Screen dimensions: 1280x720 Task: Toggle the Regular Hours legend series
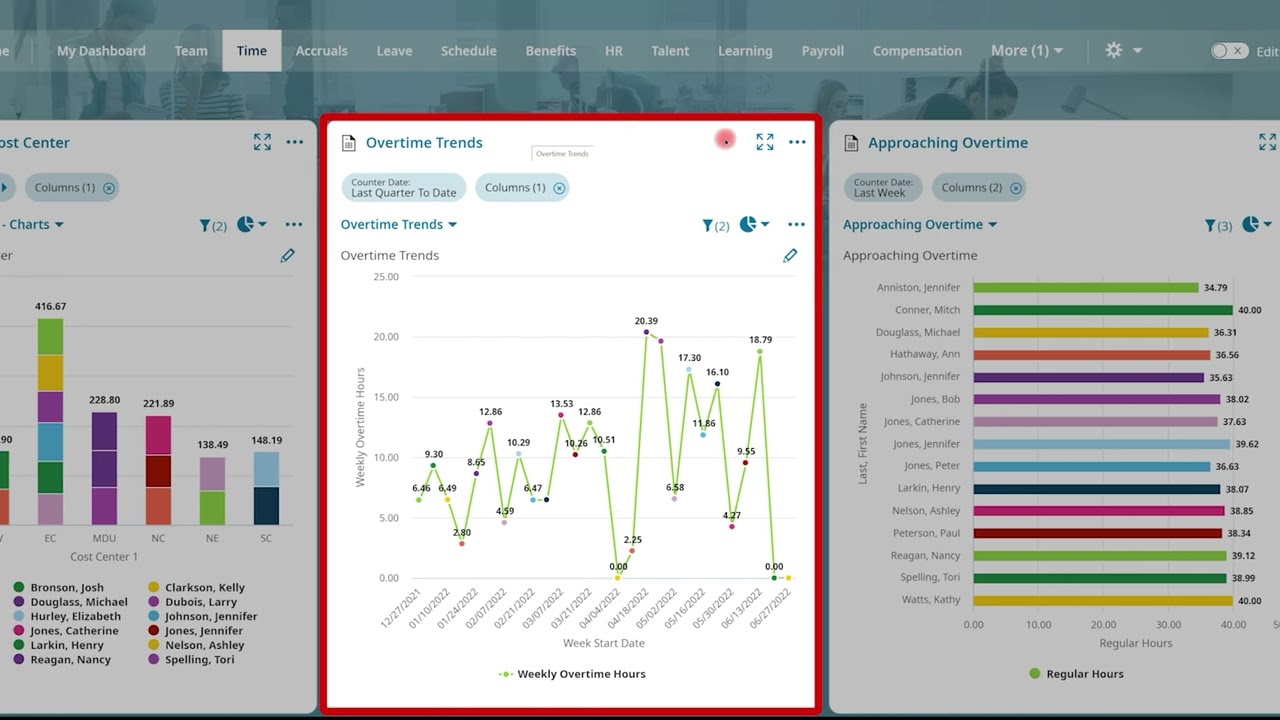coord(1076,674)
